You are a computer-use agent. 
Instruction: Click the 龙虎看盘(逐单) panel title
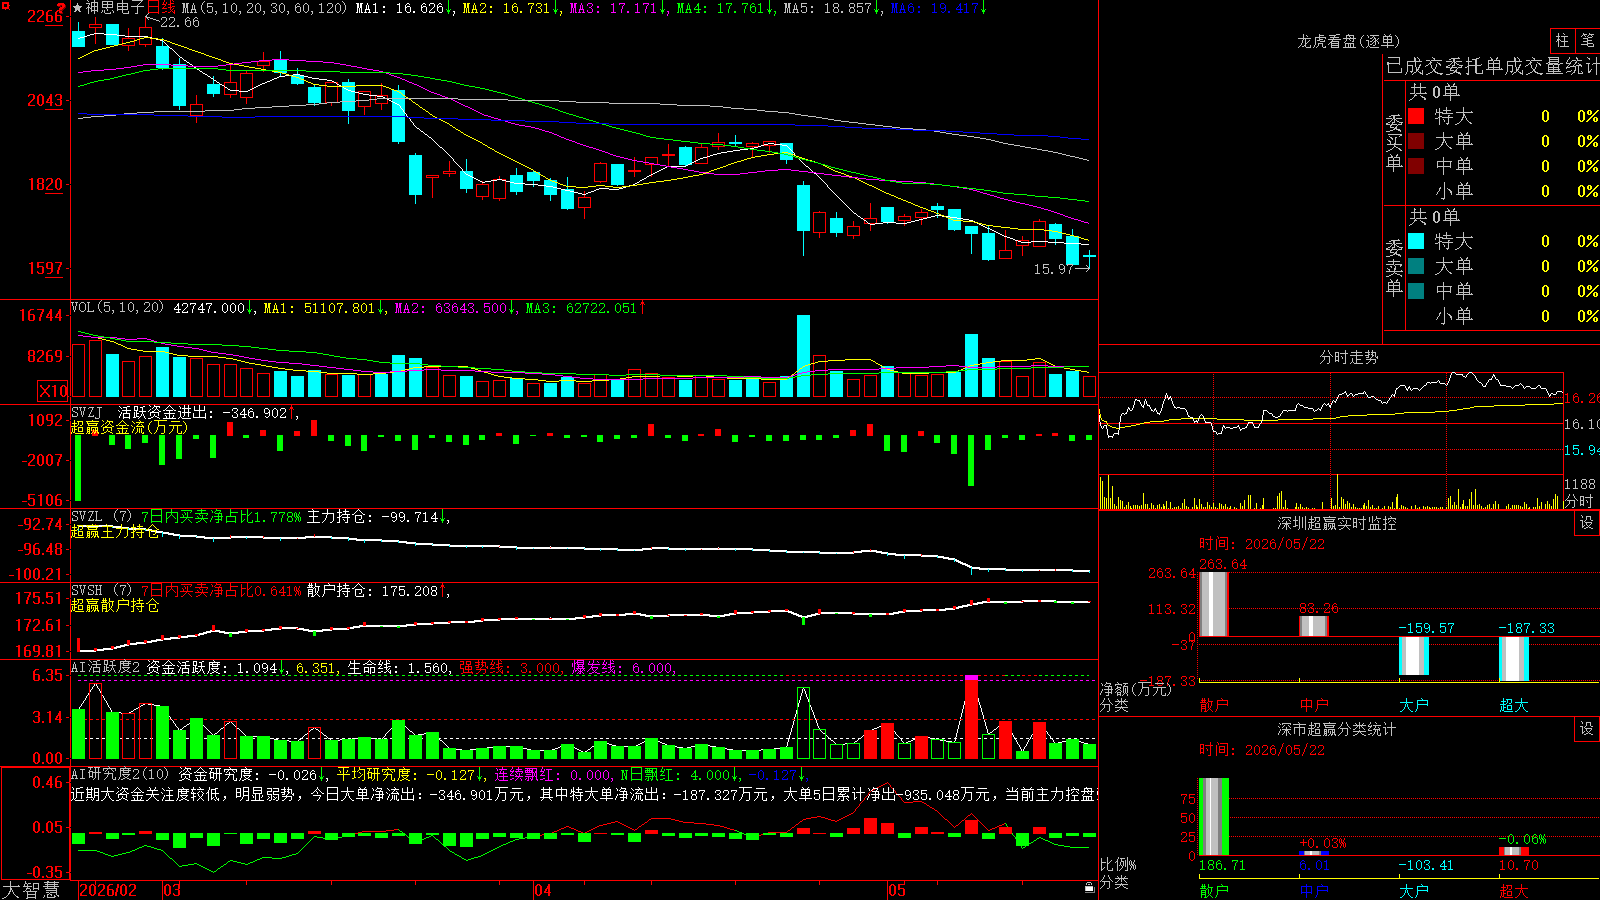coord(1348,41)
